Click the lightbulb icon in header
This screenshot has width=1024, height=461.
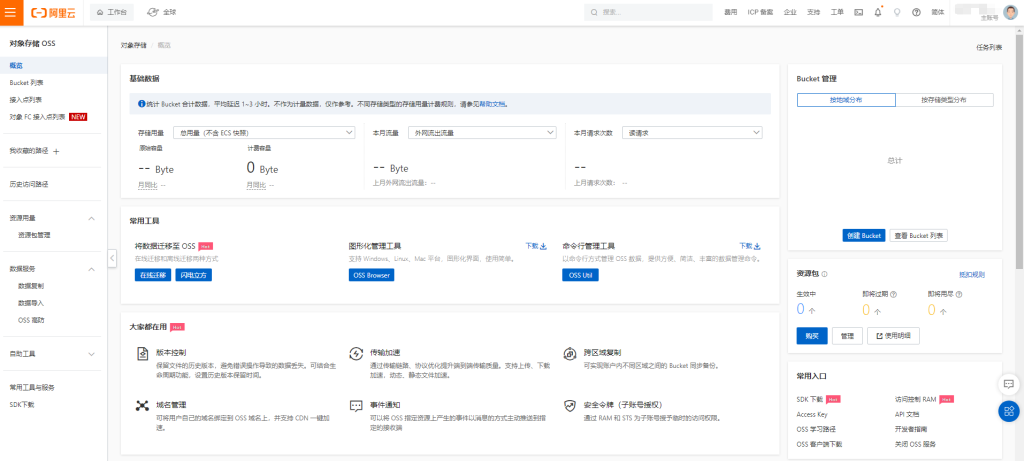(x=897, y=12)
